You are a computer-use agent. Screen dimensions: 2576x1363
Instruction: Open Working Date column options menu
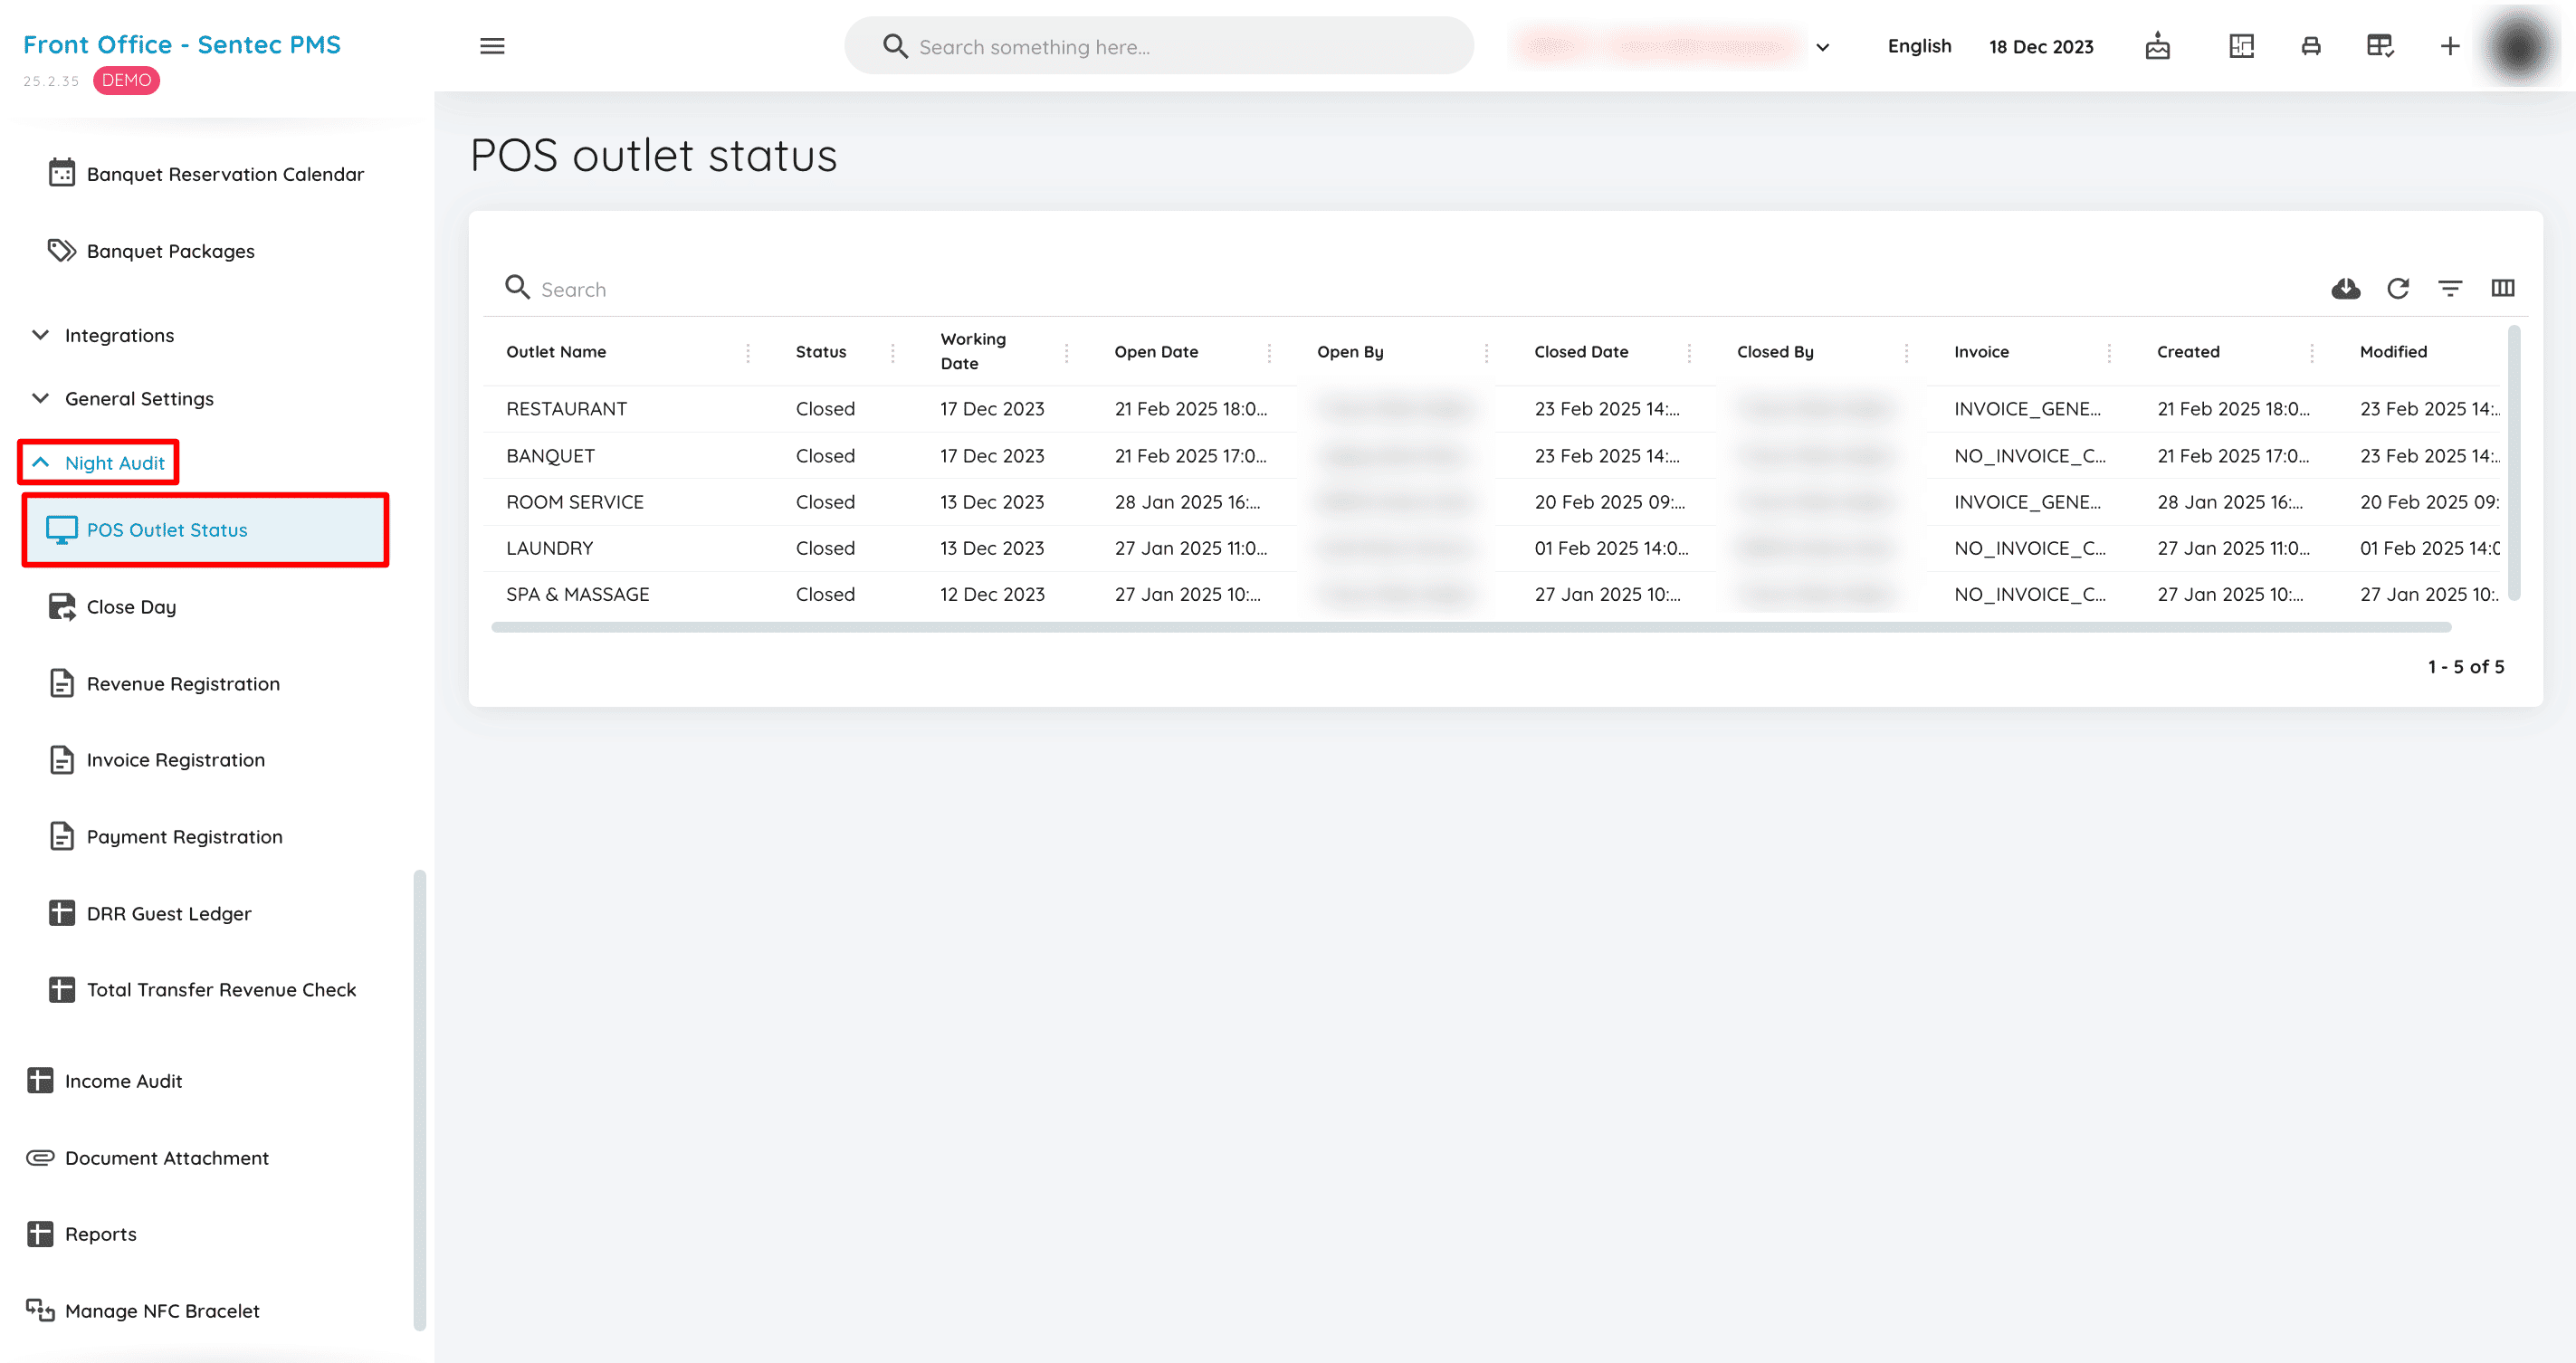[x=1066, y=352]
